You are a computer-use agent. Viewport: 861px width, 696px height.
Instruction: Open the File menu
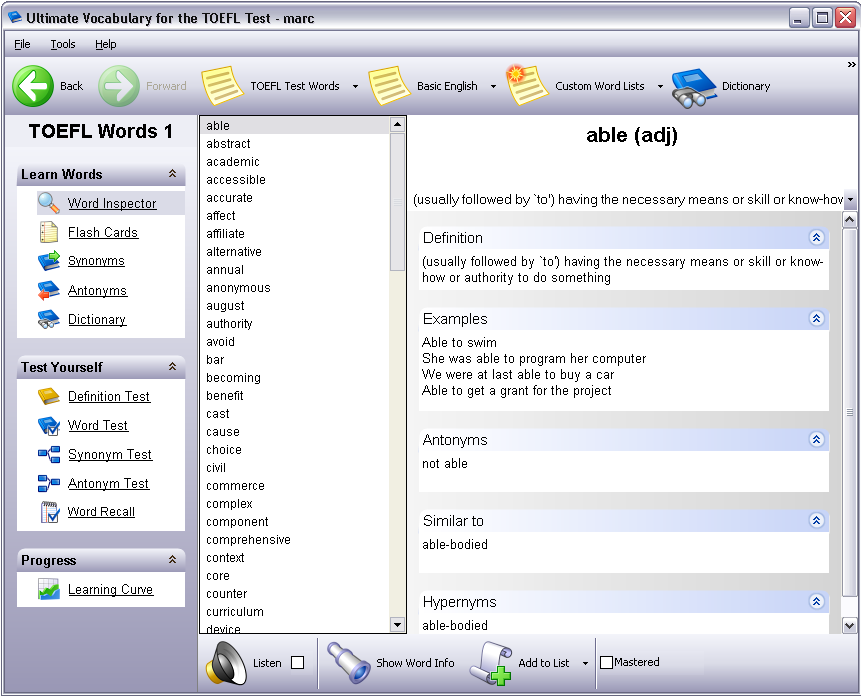coord(22,44)
